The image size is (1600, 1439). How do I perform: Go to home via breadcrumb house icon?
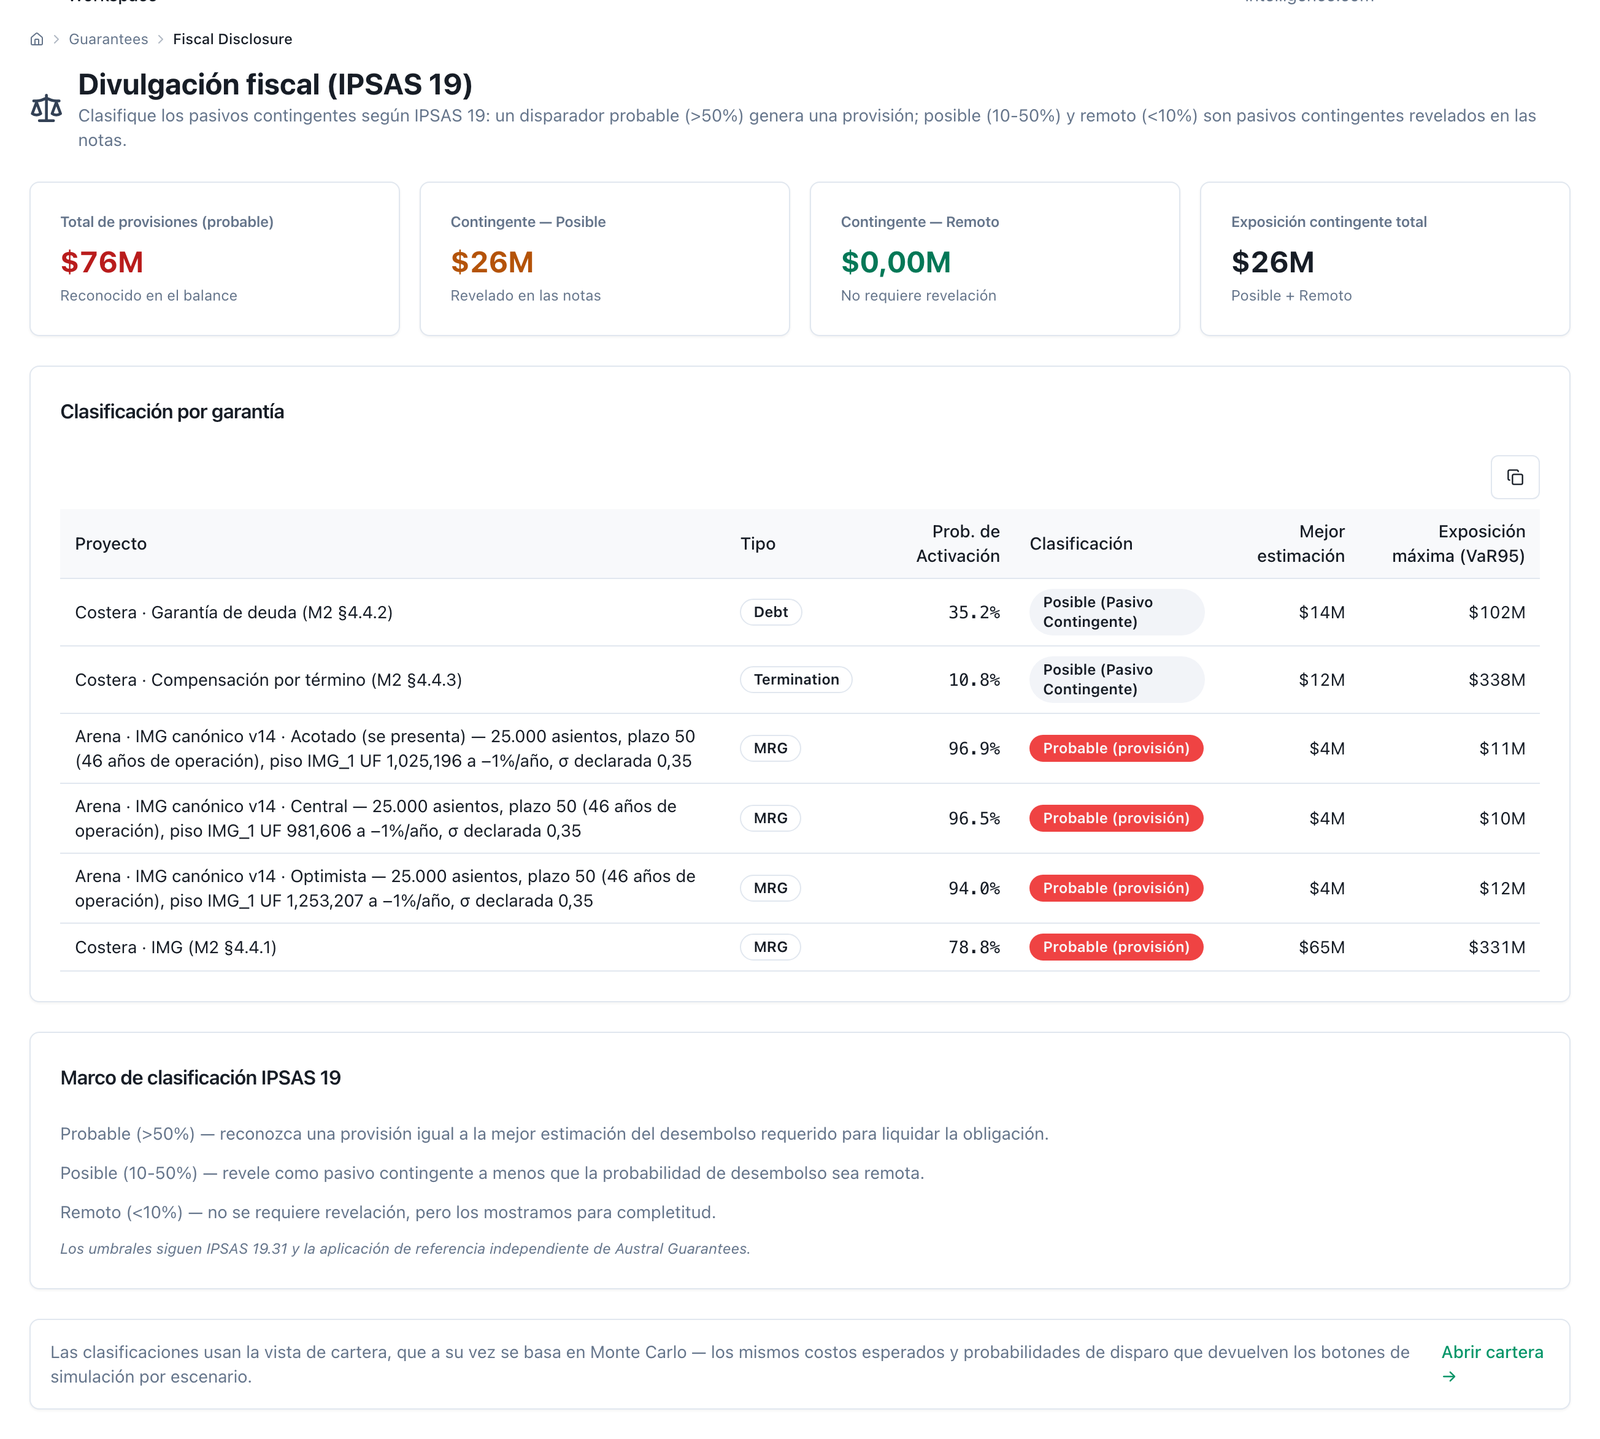pos(37,39)
